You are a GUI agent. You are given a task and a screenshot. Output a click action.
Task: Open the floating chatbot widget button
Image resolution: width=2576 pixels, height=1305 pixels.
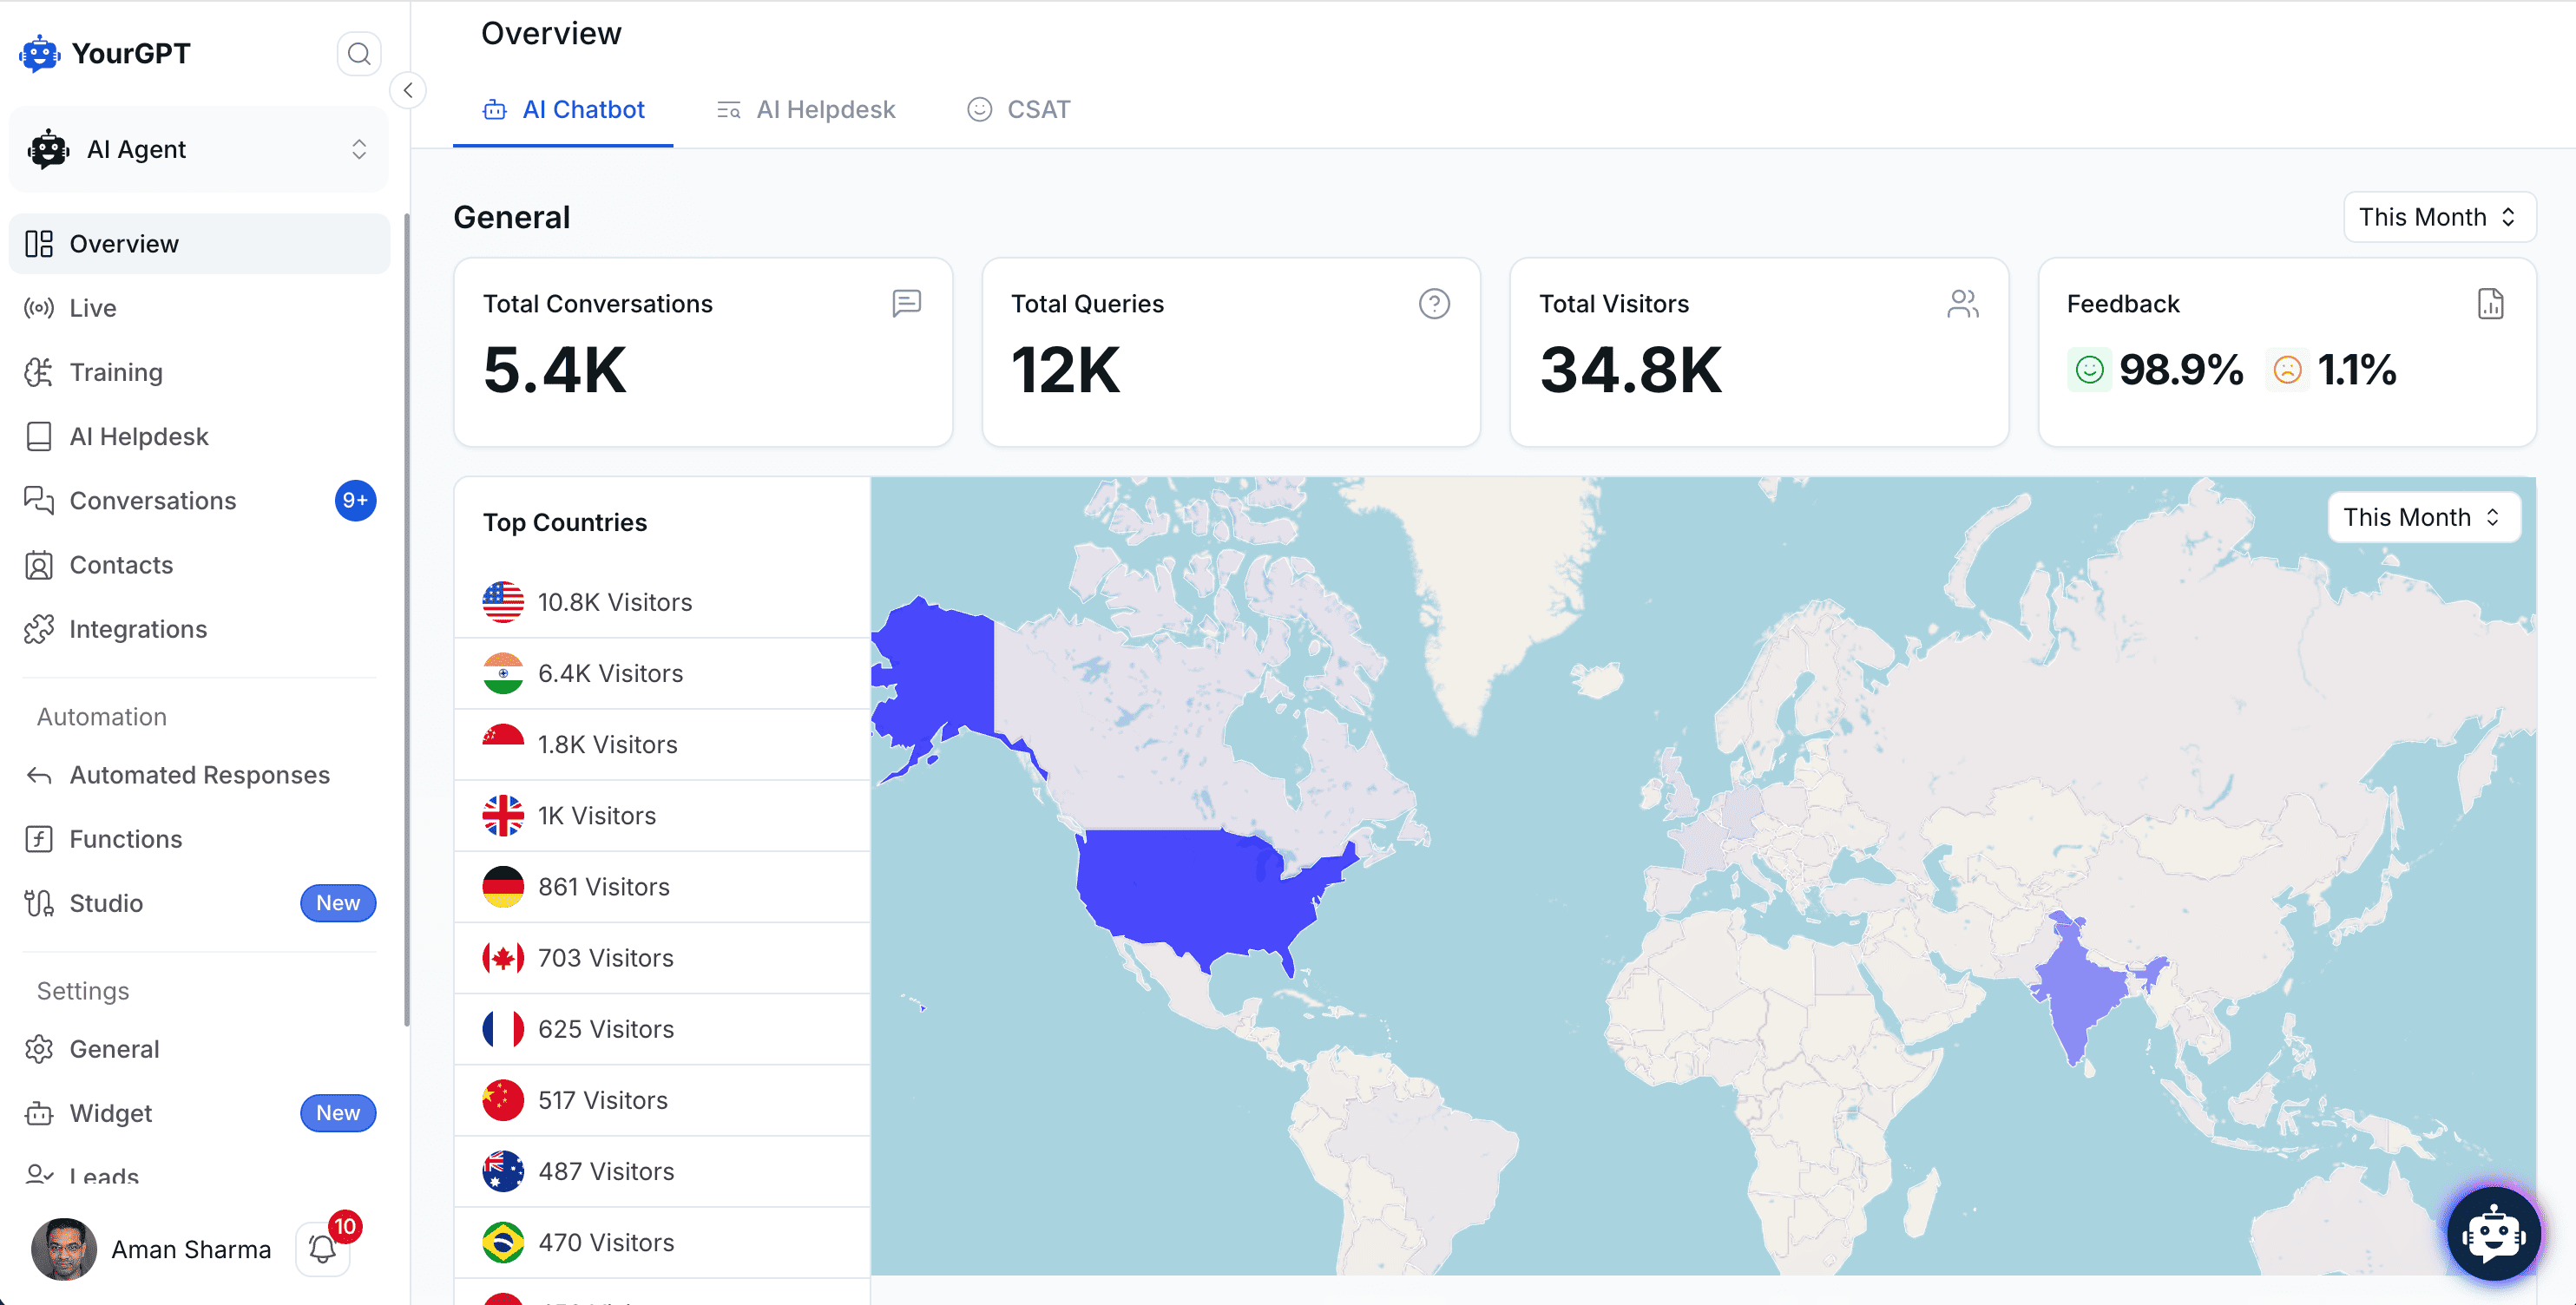coord(2493,1233)
